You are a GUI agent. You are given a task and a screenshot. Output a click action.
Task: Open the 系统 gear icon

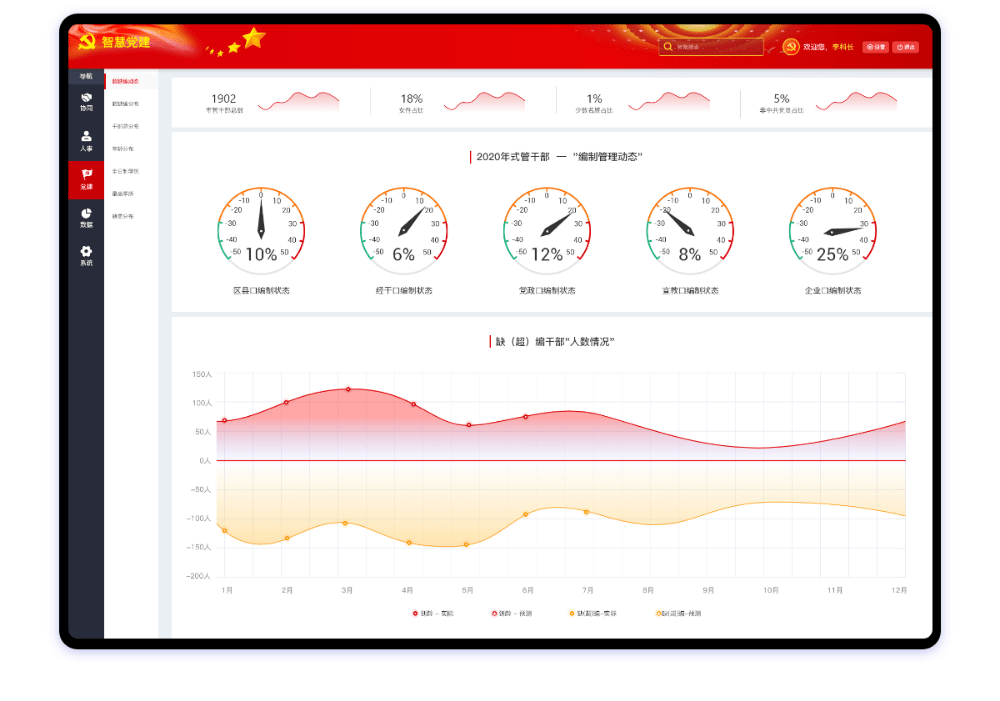click(x=86, y=255)
